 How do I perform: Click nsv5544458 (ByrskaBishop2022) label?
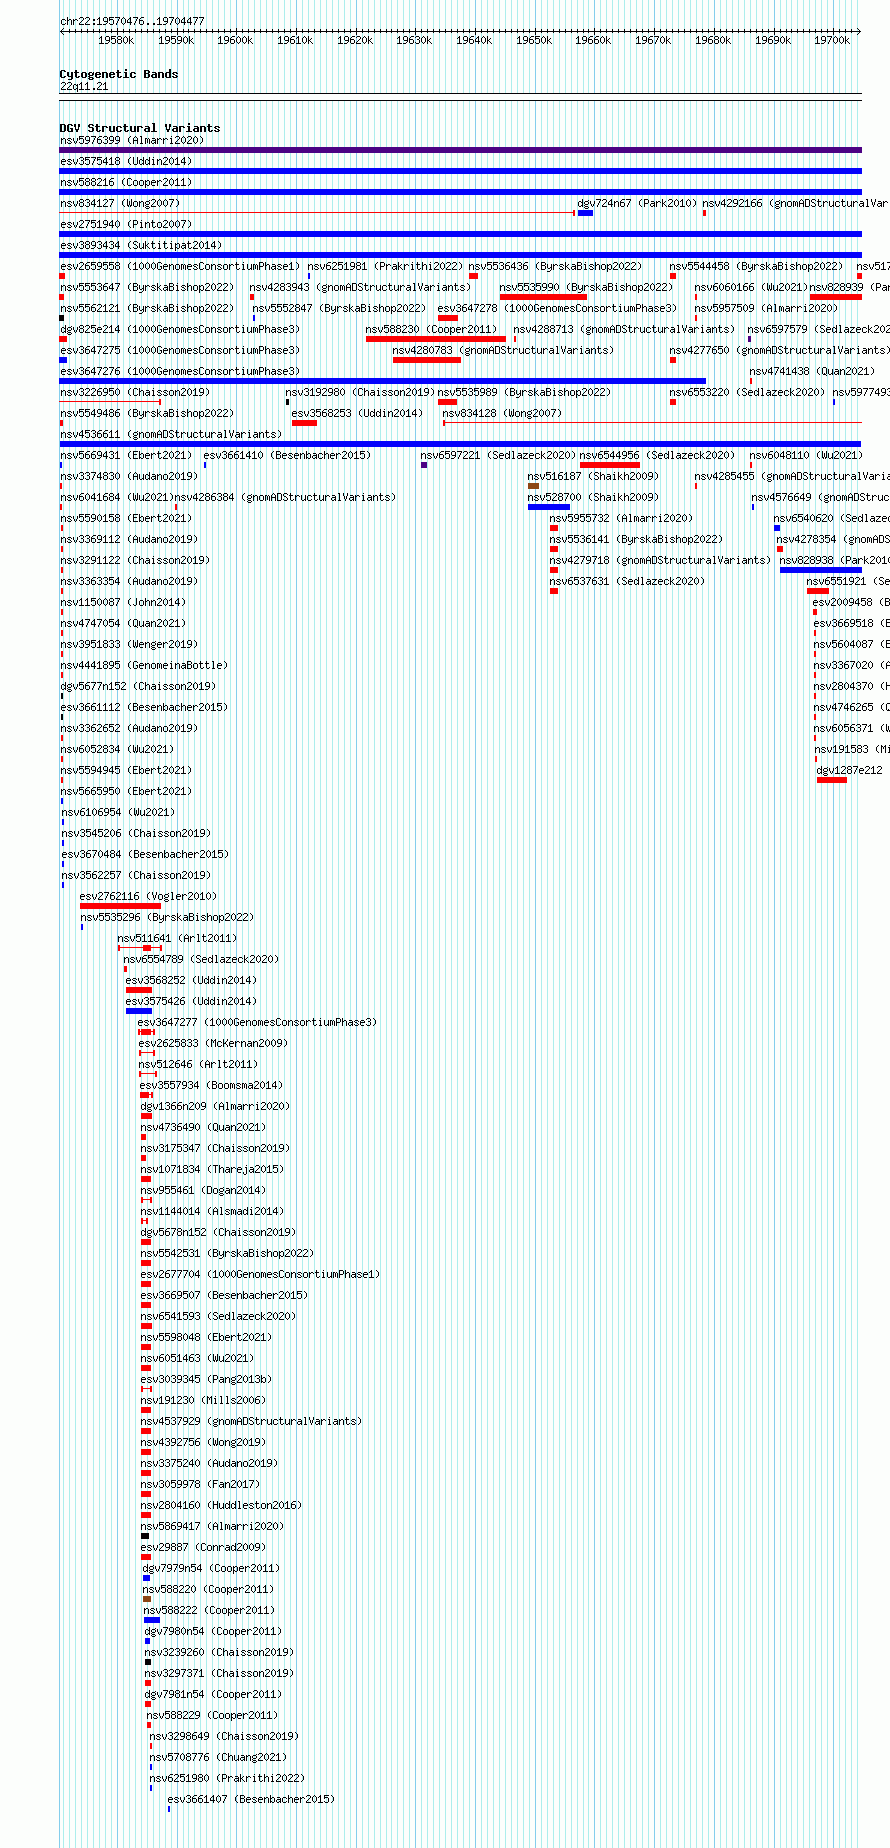756,266
